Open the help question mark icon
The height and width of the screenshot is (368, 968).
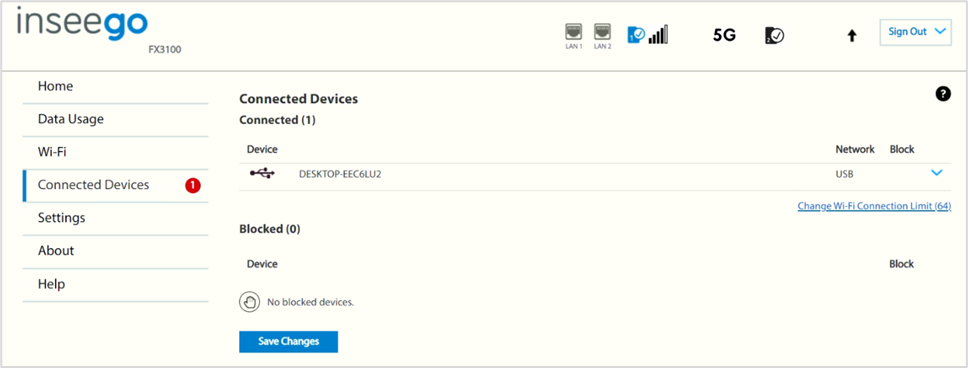pyautogui.click(x=943, y=94)
